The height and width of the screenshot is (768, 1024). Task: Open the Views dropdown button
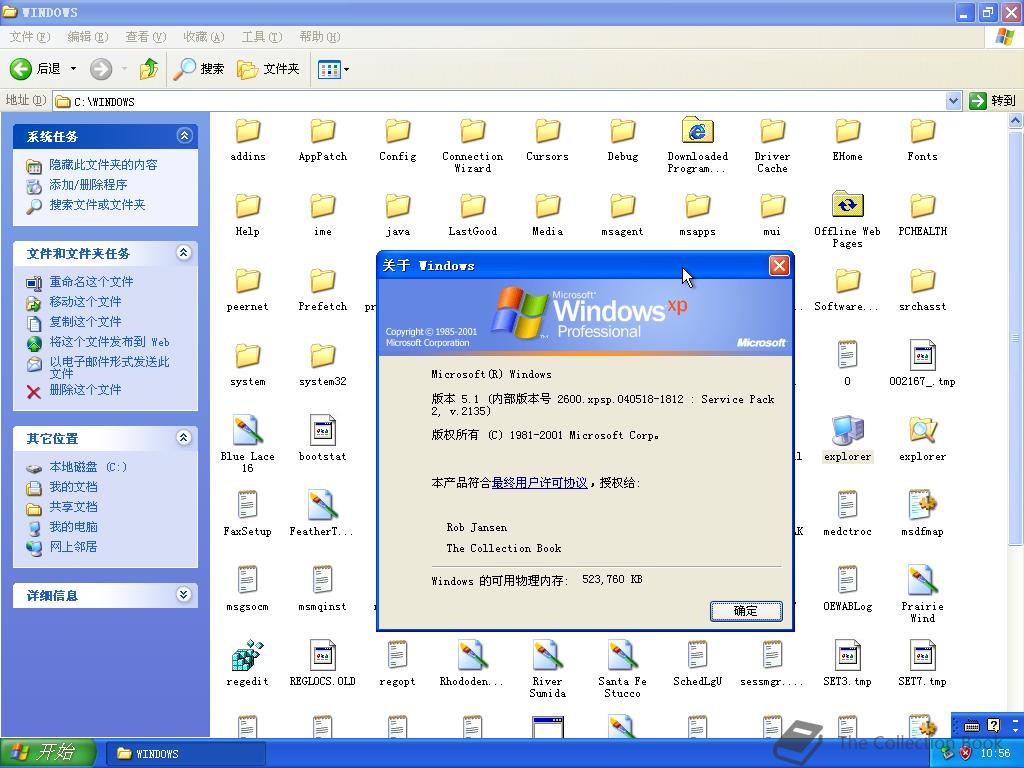coord(334,69)
